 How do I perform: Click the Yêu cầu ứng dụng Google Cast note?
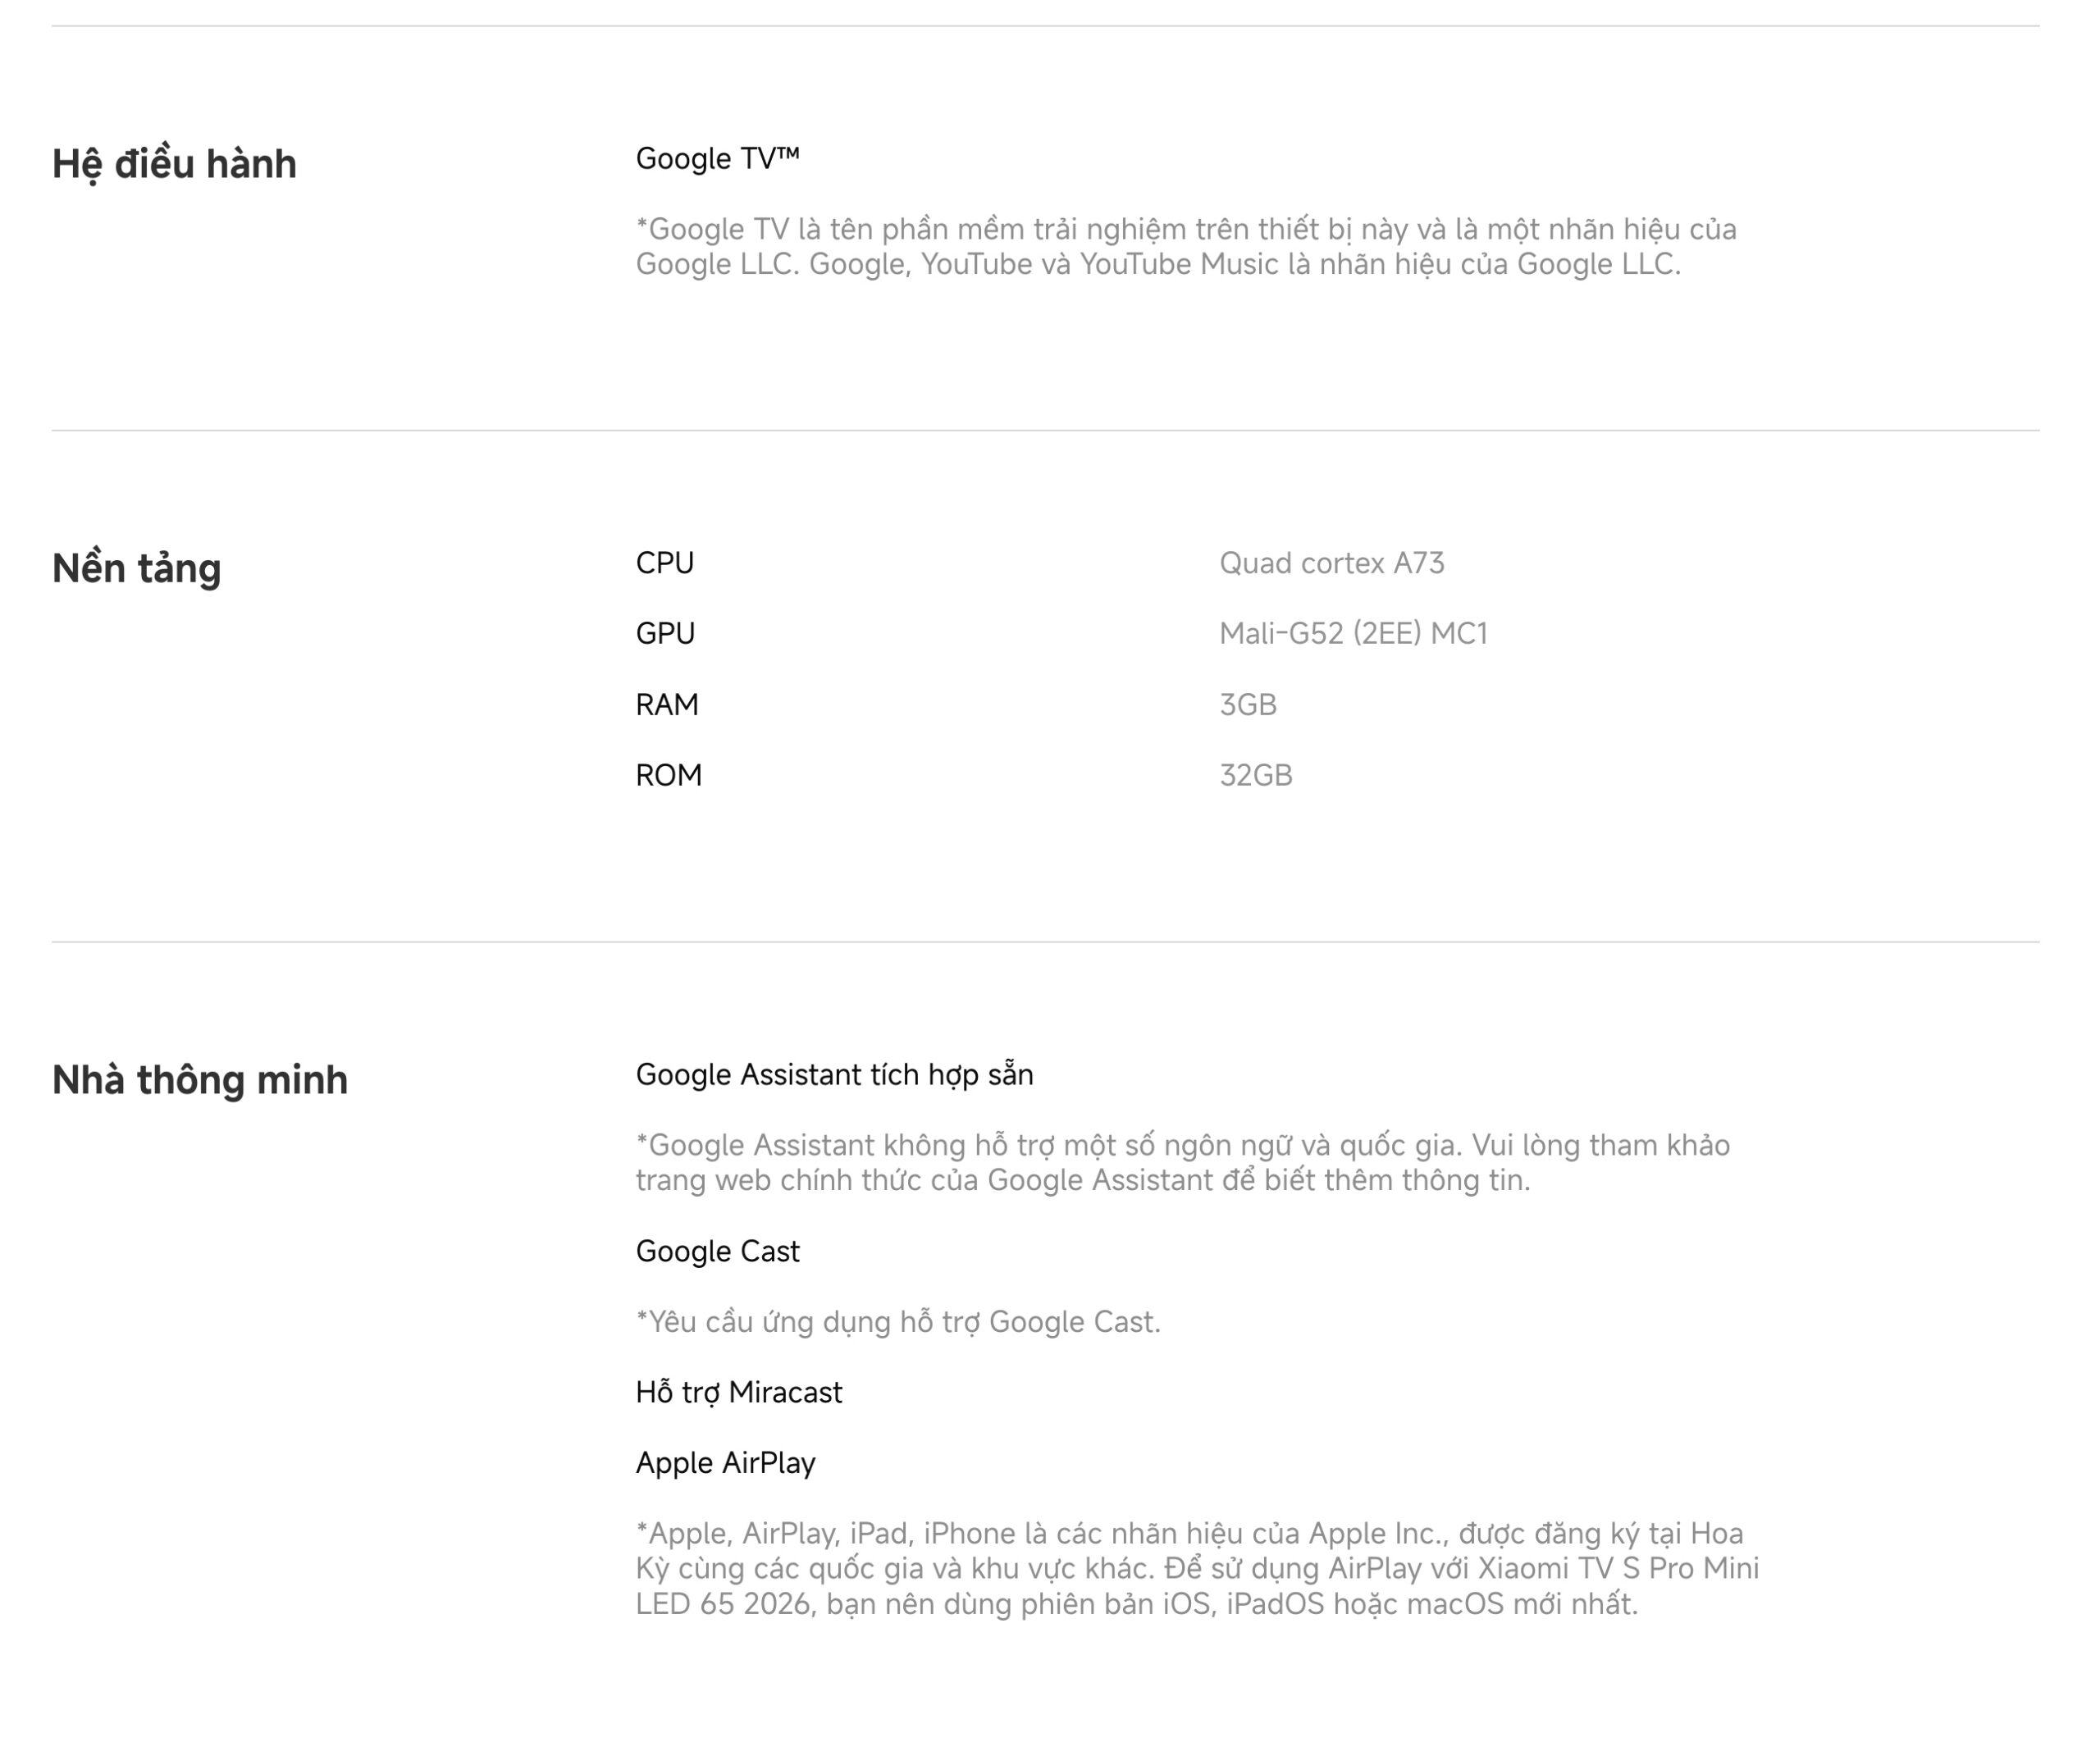click(897, 1322)
